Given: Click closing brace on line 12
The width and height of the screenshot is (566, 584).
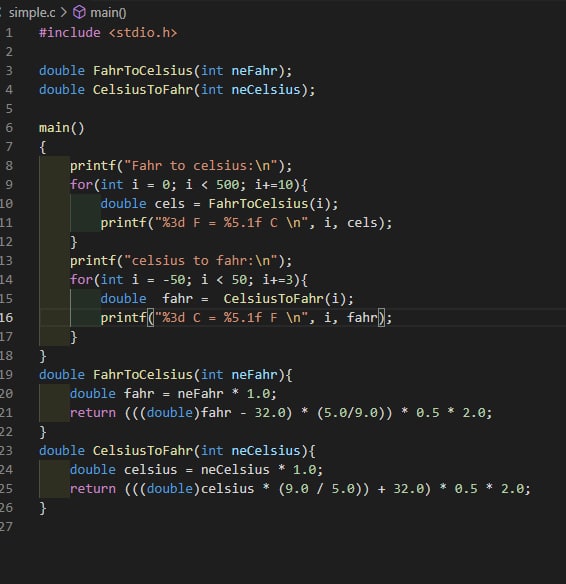Looking at the screenshot, I should (74, 242).
